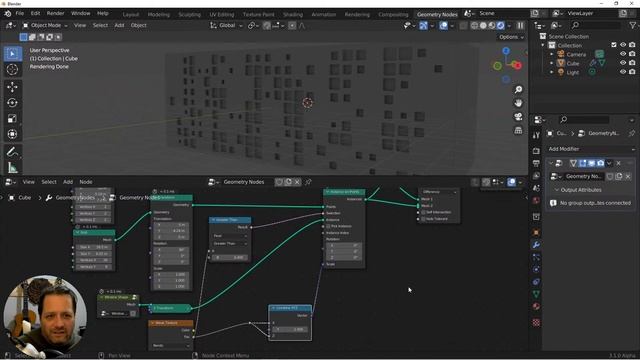Open the Texture properties checker tab
The image size is (640, 360).
click(536, 322)
